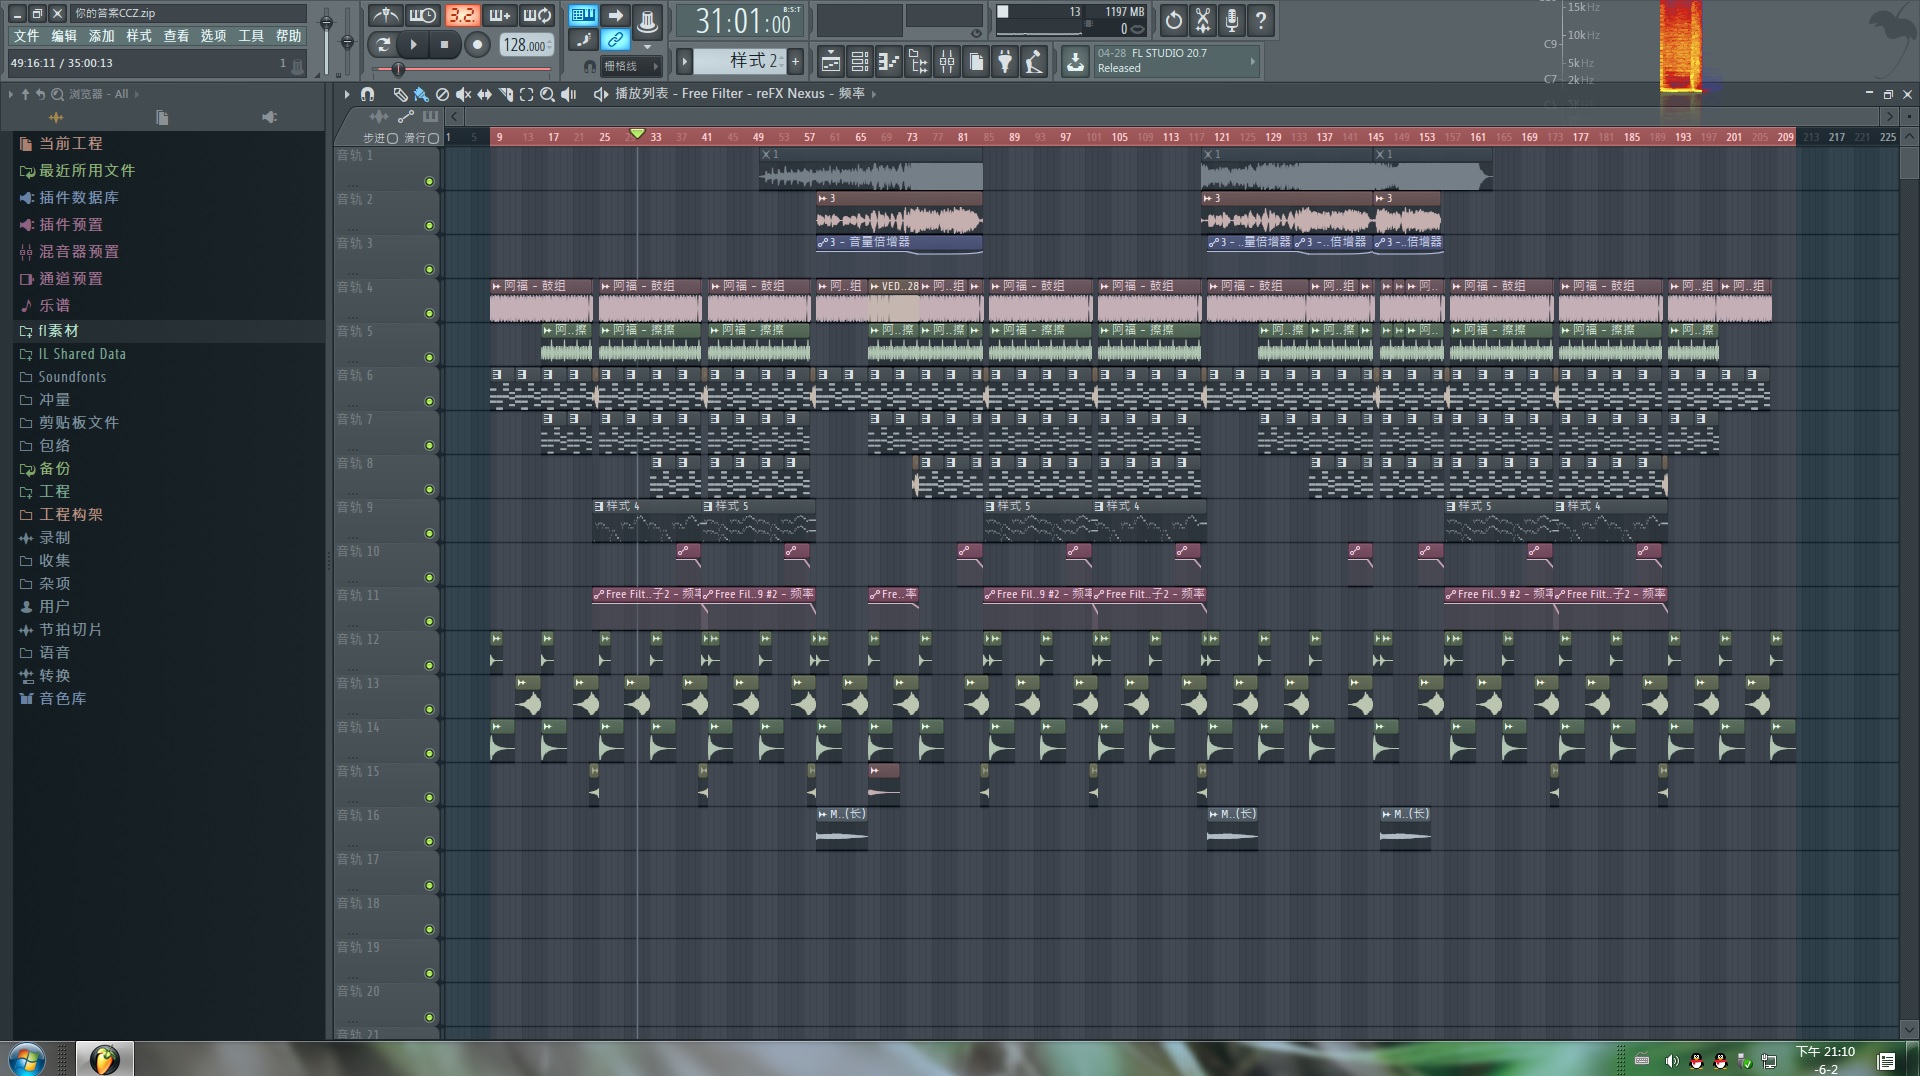Open the mixer window from the toolbar
The width and height of the screenshot is (1920, 1076).
[946, 62]
